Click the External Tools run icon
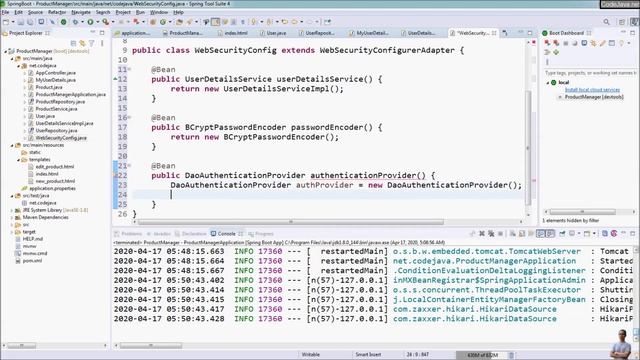Screen dimensions: 640x360 click(x=105, y=22)
